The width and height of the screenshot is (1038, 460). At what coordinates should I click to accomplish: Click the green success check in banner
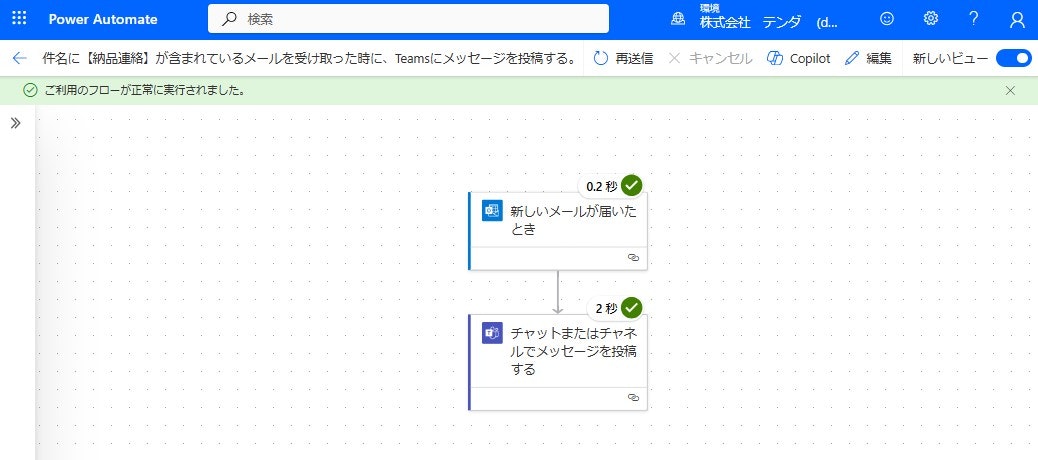[30, 91]
